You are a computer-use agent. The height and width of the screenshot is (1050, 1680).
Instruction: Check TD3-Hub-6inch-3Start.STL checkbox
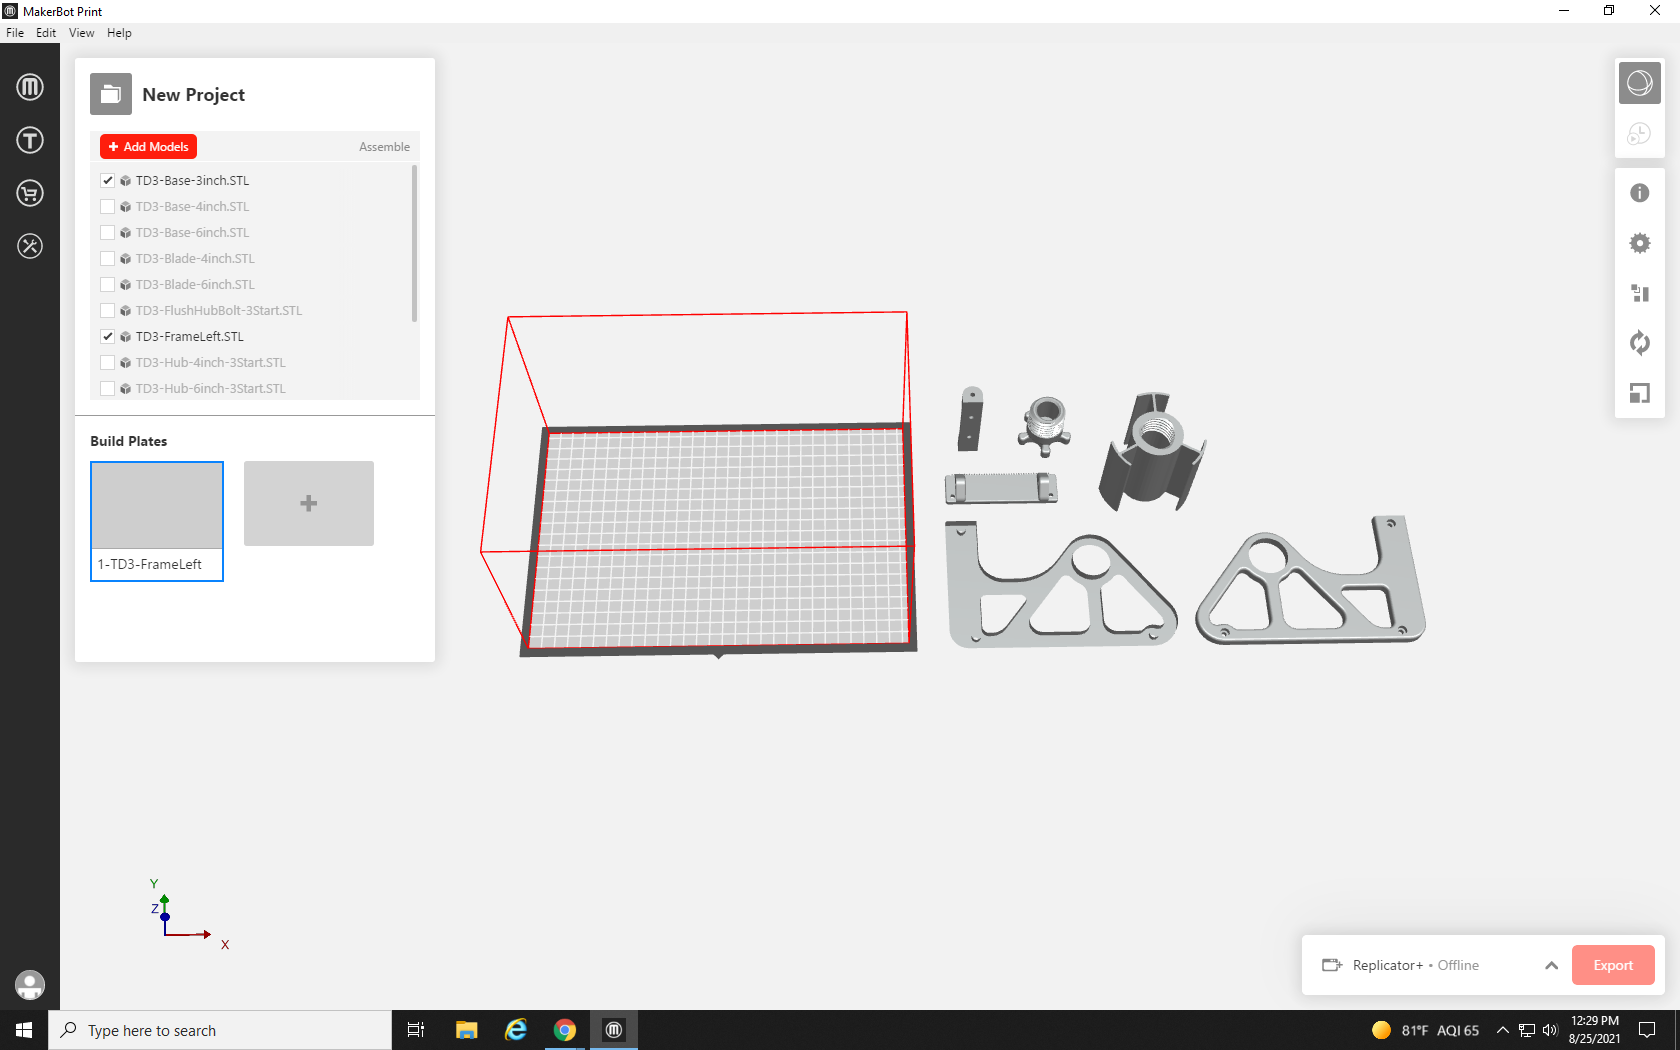click(107, 389)
